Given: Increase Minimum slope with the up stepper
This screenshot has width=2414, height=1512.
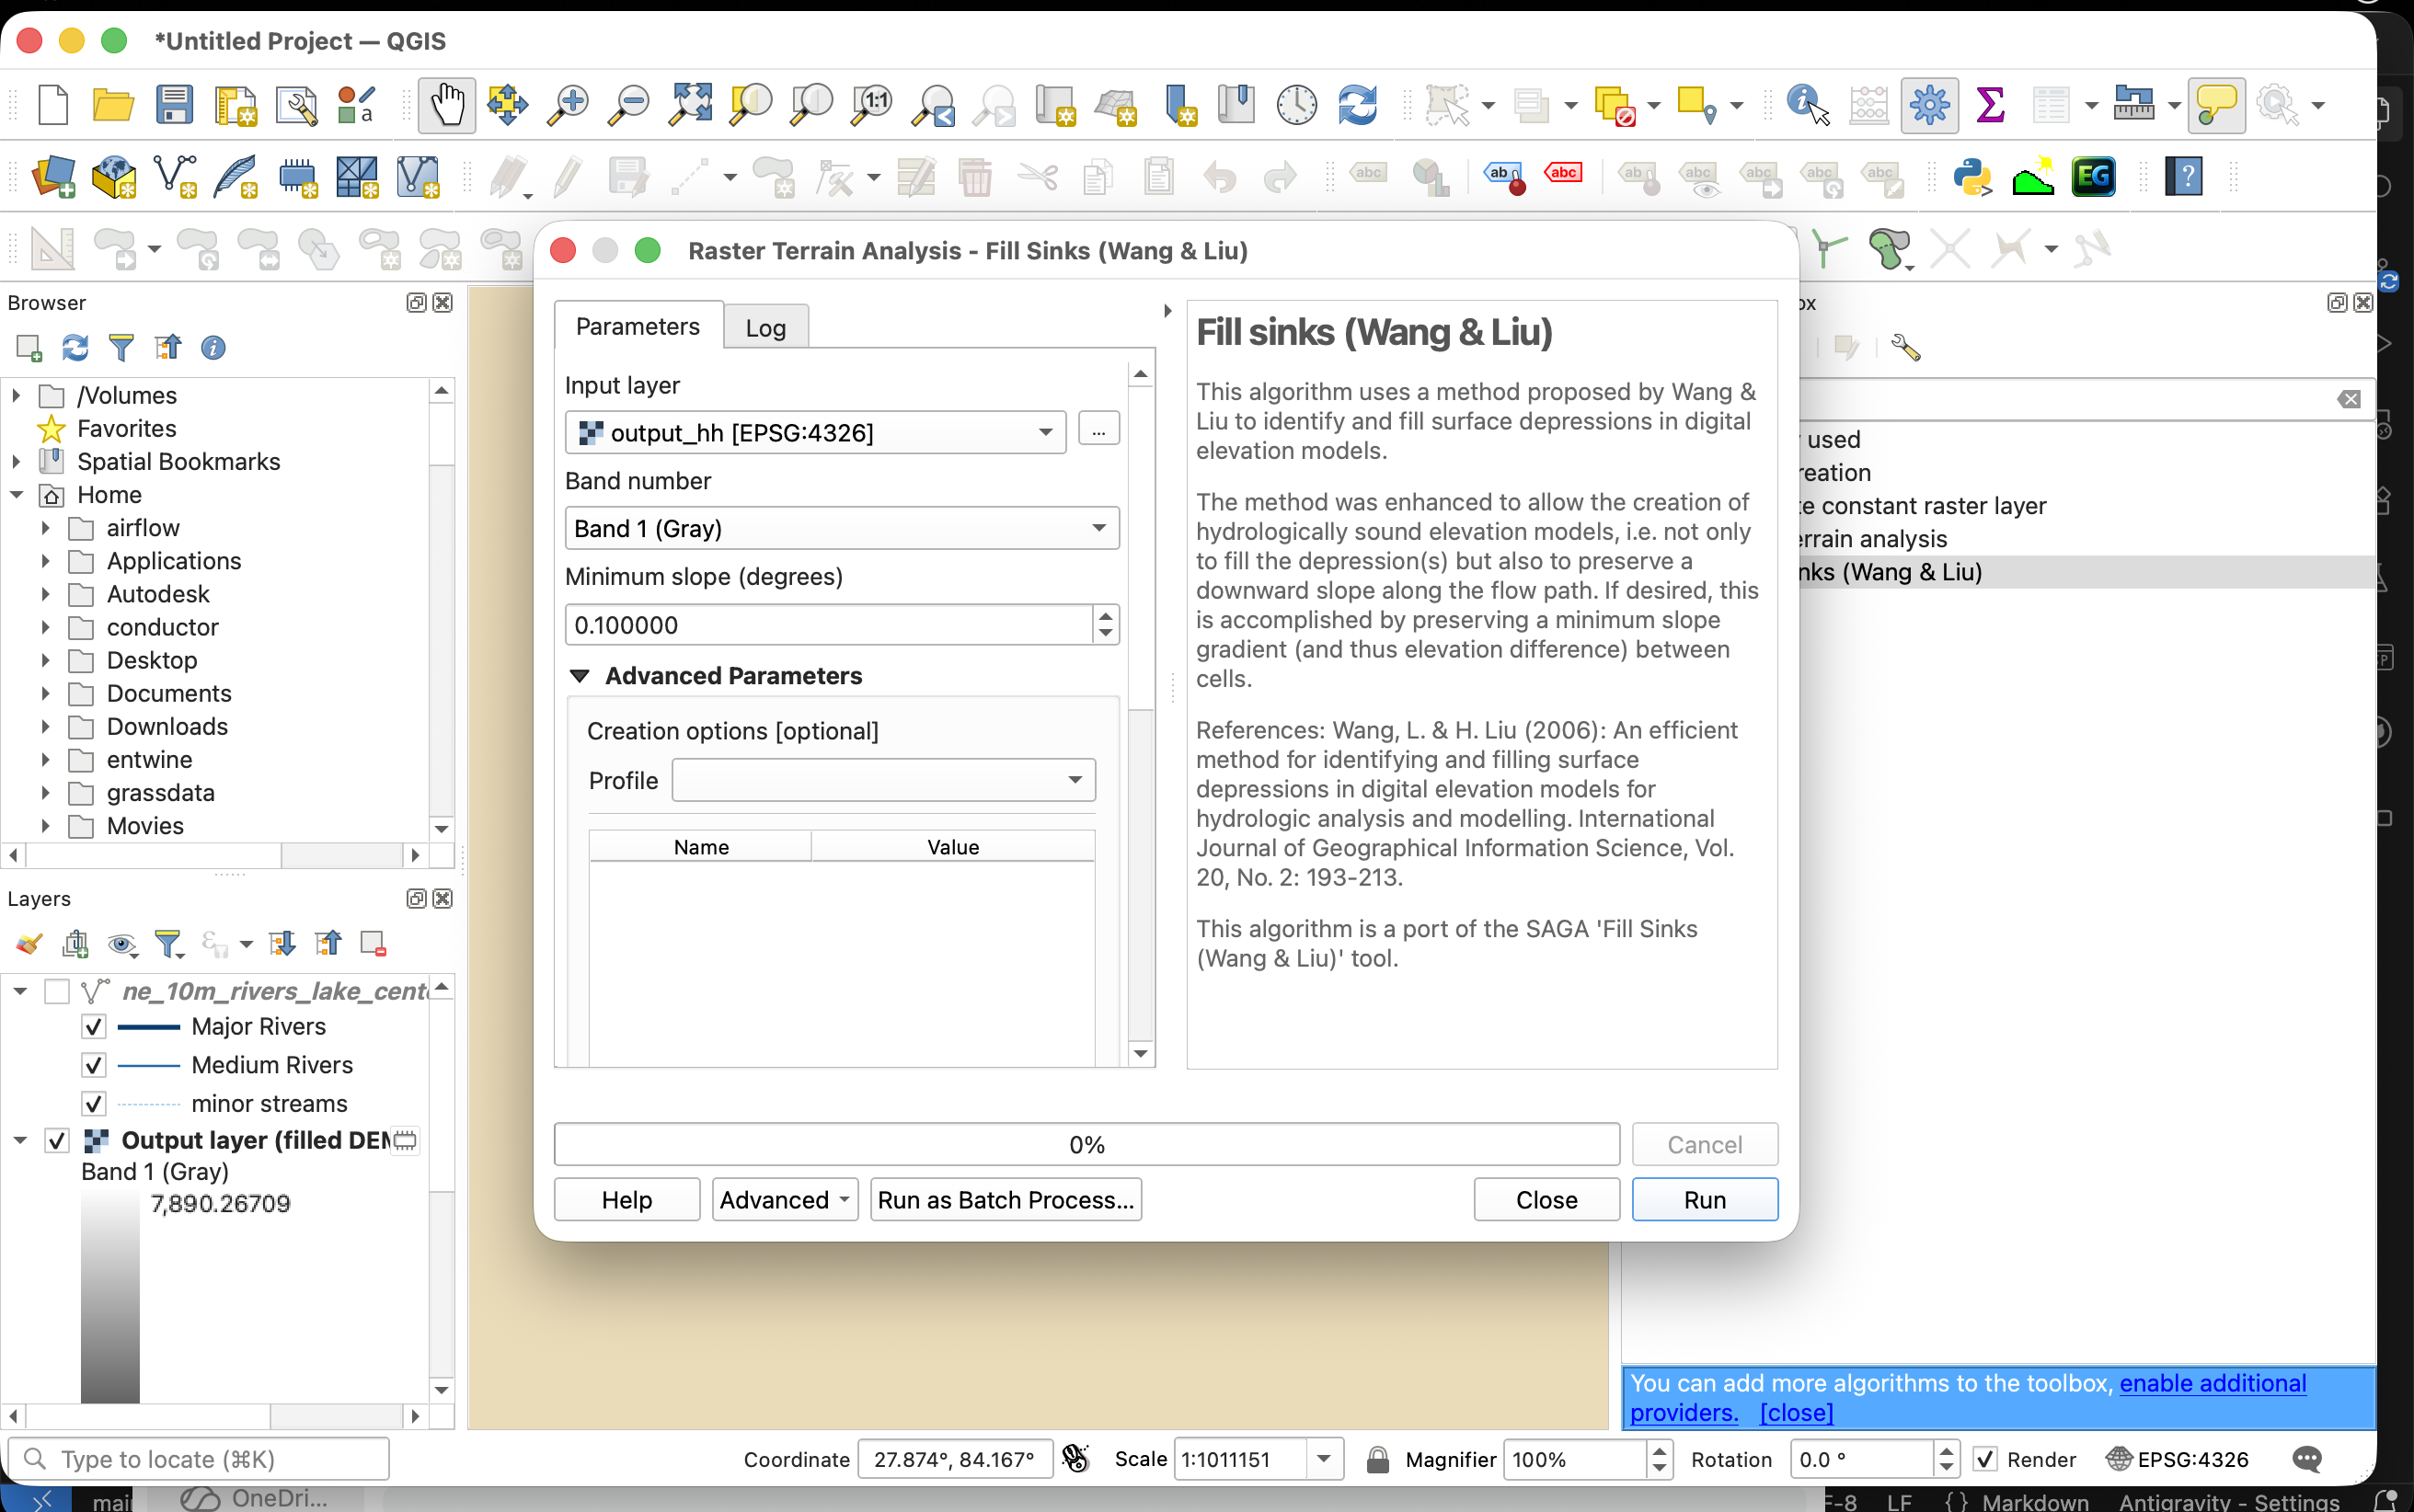Looking at the screenshot, I should coord(1105,614).
